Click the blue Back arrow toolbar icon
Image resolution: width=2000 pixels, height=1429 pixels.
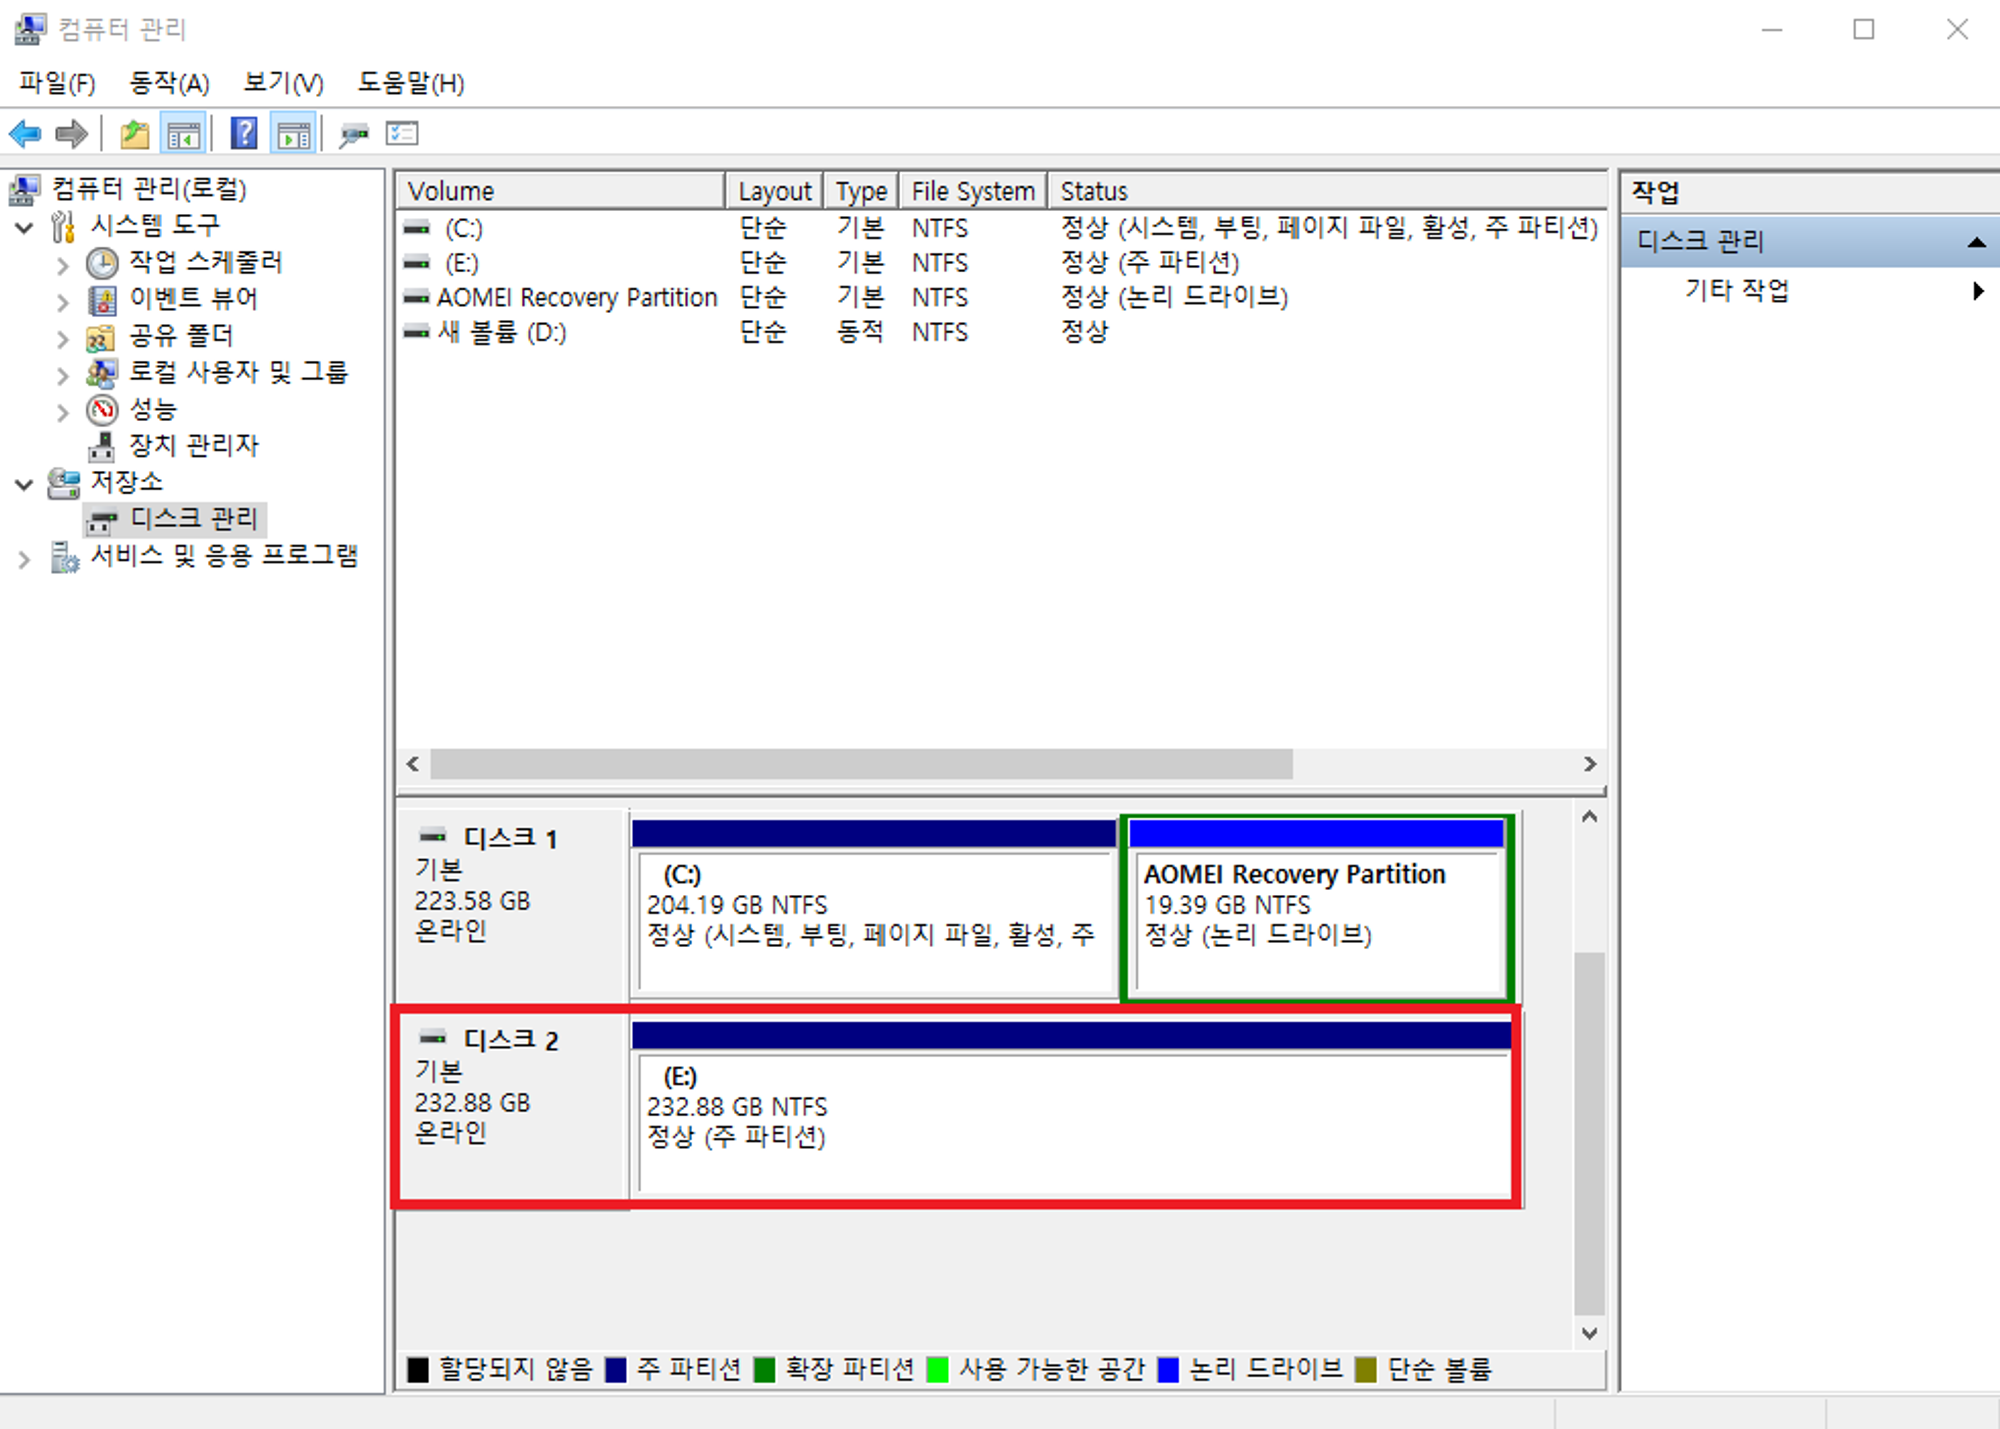25,134
